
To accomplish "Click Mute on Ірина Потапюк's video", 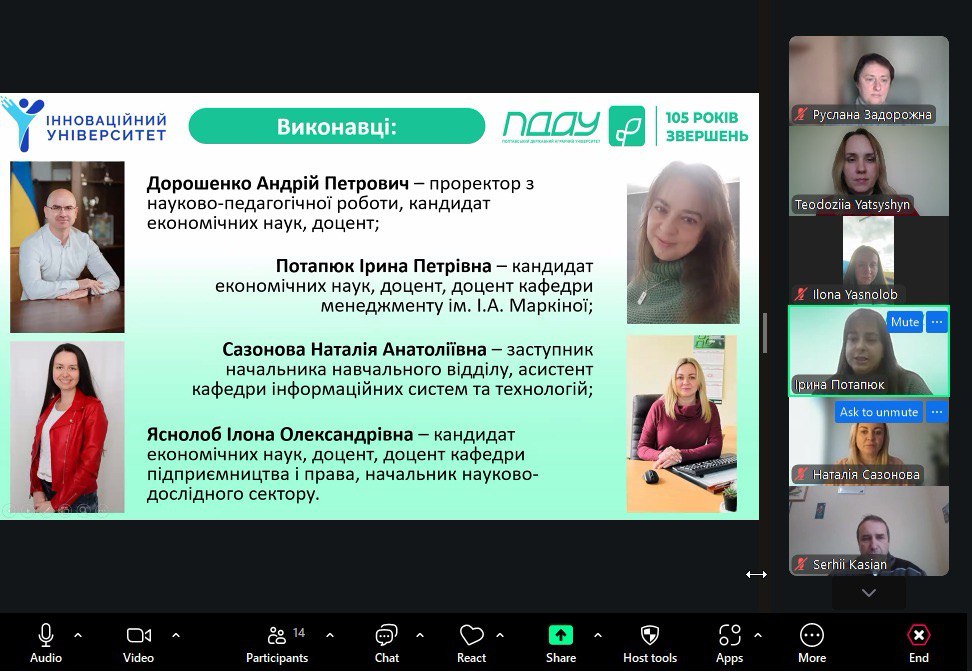I will (904, 322).
